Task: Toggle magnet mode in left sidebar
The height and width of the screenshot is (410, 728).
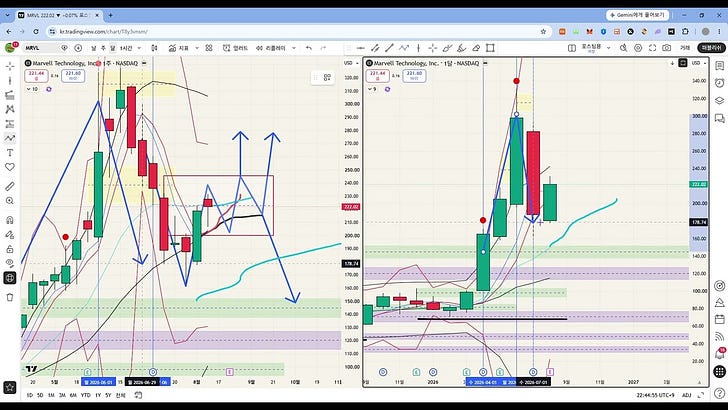Action: click(x=10, y=220)
